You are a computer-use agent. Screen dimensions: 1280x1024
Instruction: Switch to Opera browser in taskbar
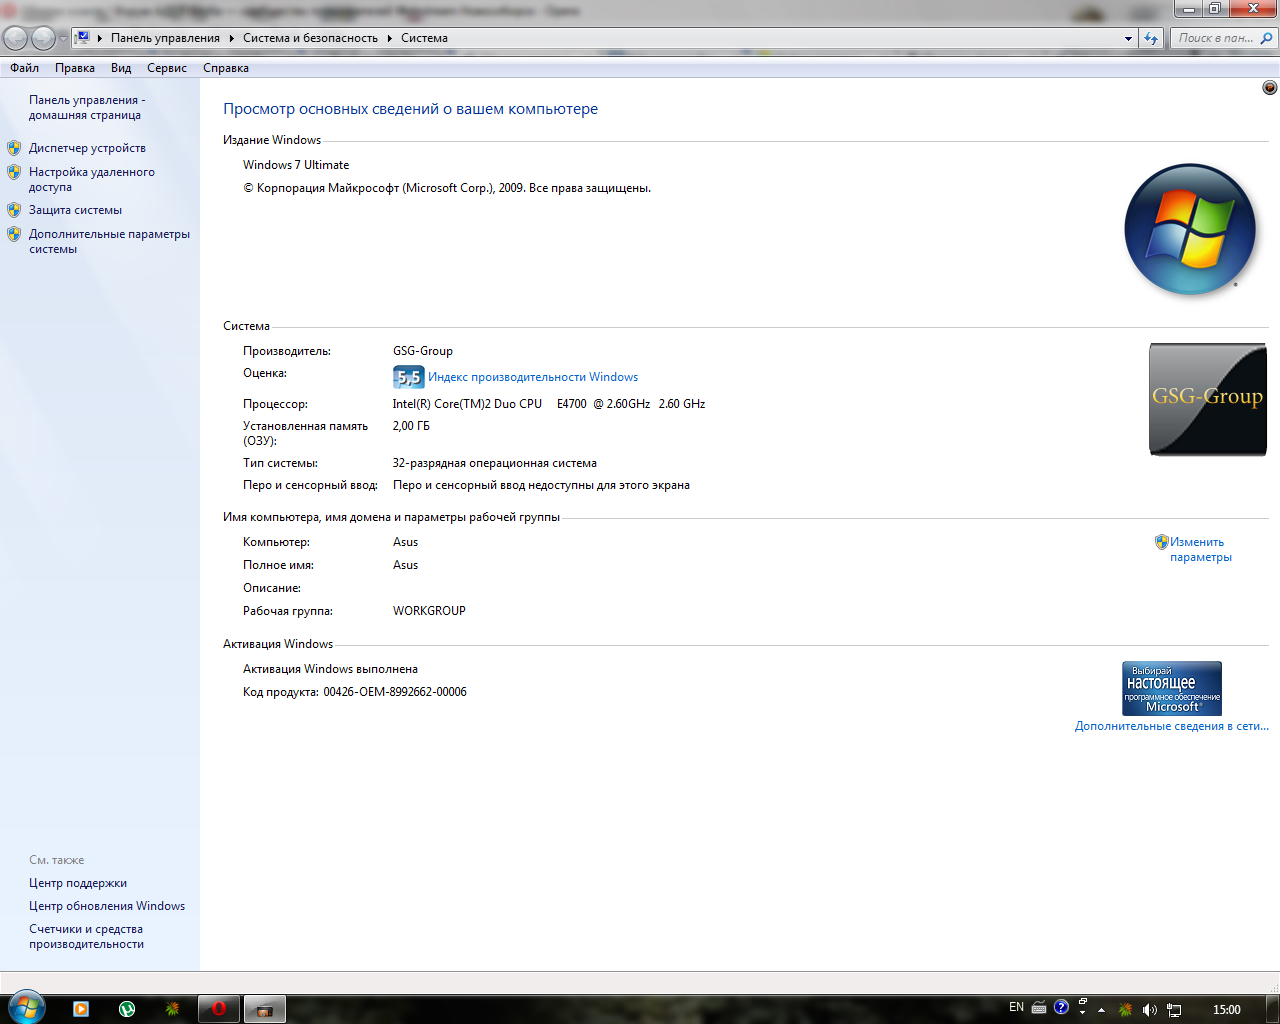tap(218, 1009)
